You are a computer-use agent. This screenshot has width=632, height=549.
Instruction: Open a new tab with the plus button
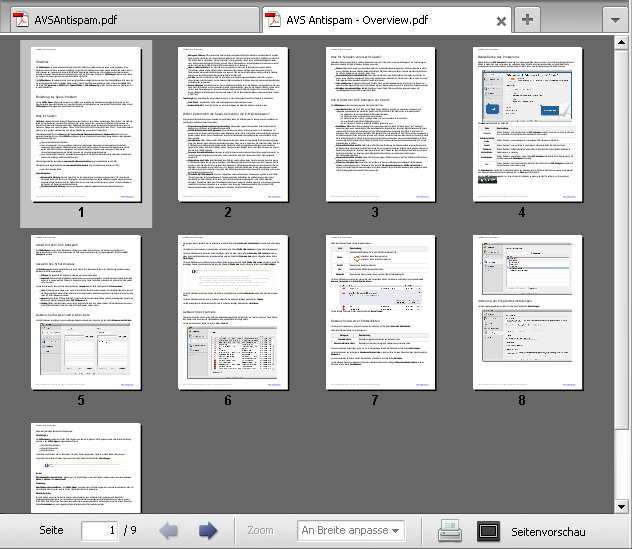coord(527,20)
